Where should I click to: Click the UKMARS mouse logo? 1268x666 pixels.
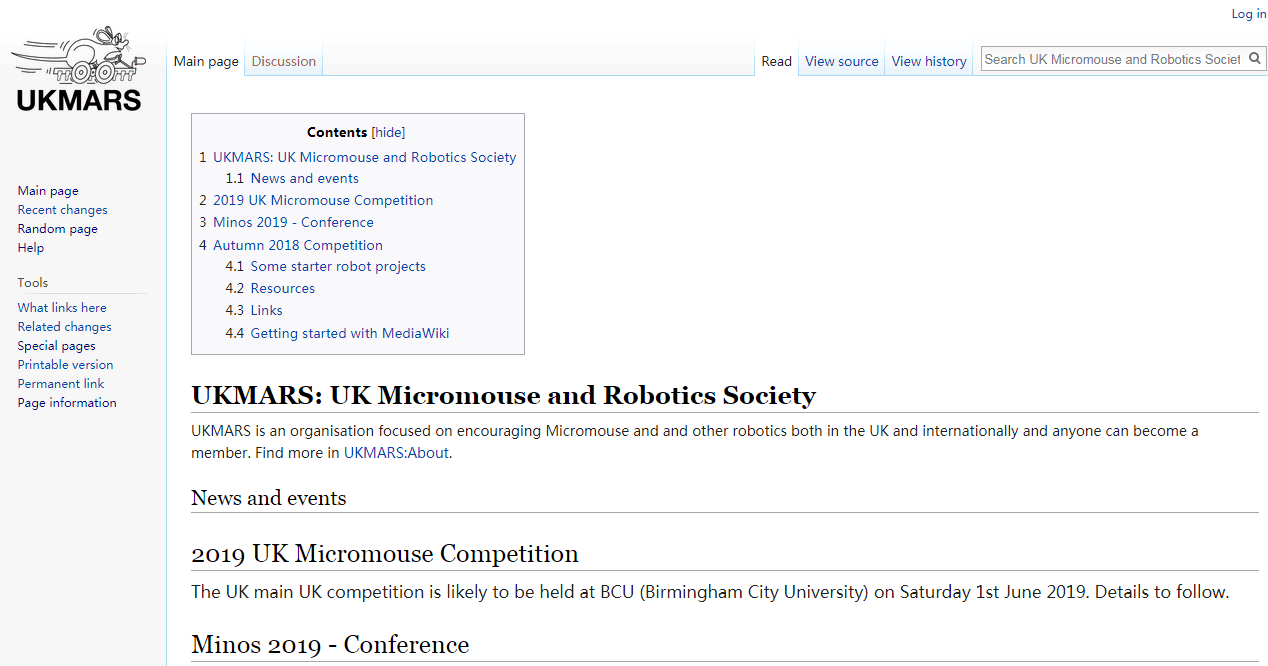click(78, 68)
